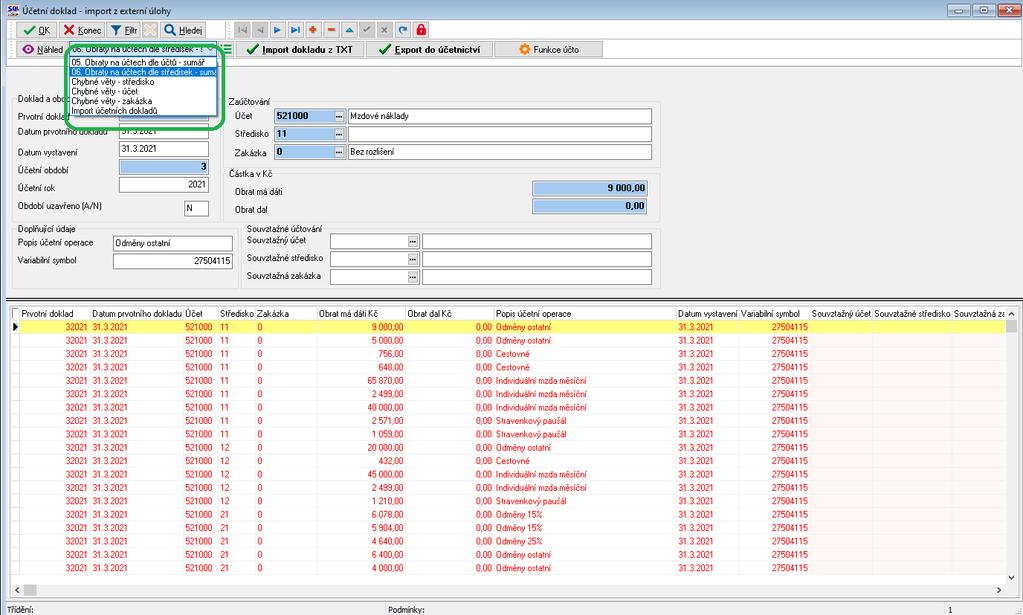Open Souvztažná zakázka lookup button

pos(412,277)
